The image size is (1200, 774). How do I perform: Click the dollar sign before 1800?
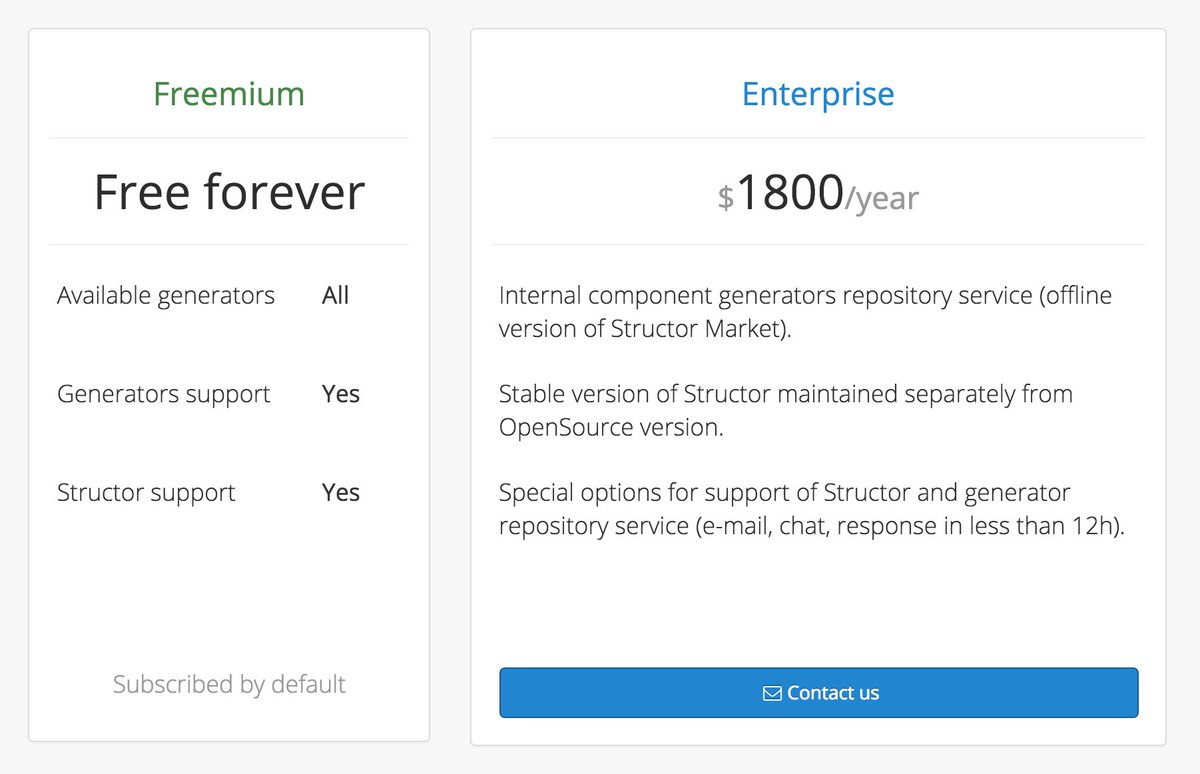point(726,197)
